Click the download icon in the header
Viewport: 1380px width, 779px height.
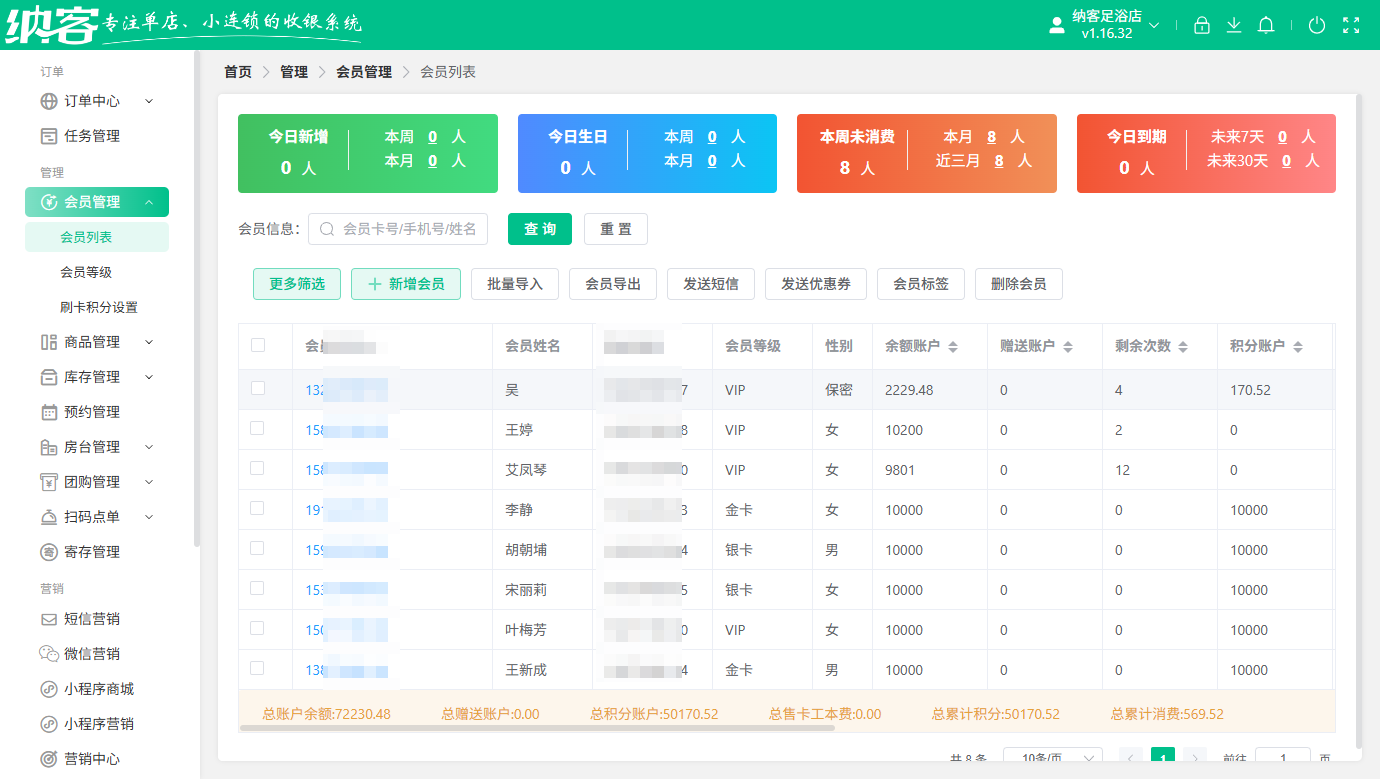[1234, 25]
